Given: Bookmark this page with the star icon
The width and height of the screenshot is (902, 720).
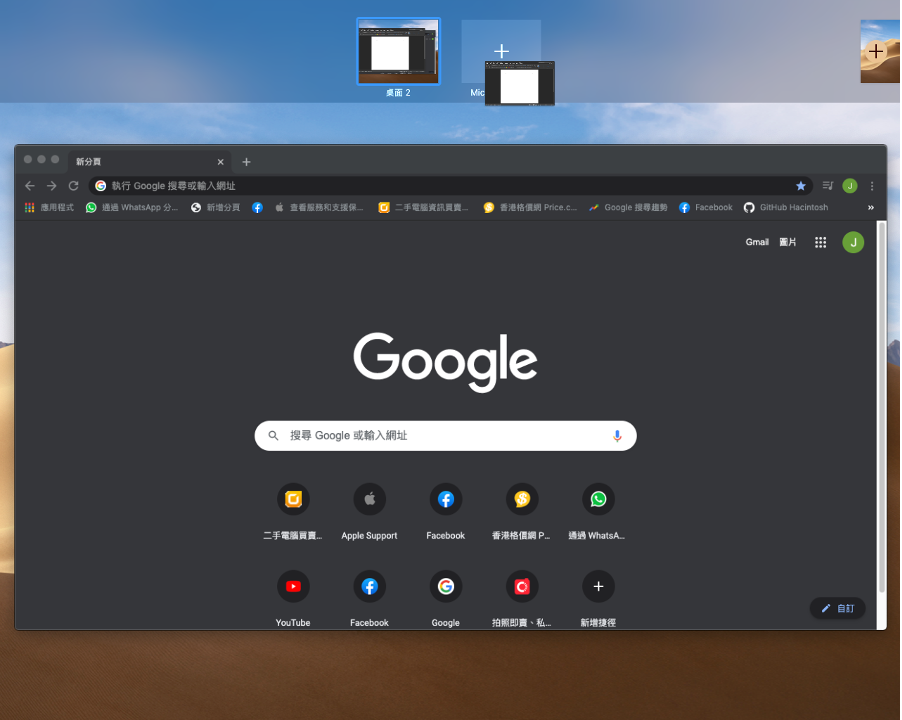Looking at the screenshot, I should pyautogui.click(x=800, y=186).
